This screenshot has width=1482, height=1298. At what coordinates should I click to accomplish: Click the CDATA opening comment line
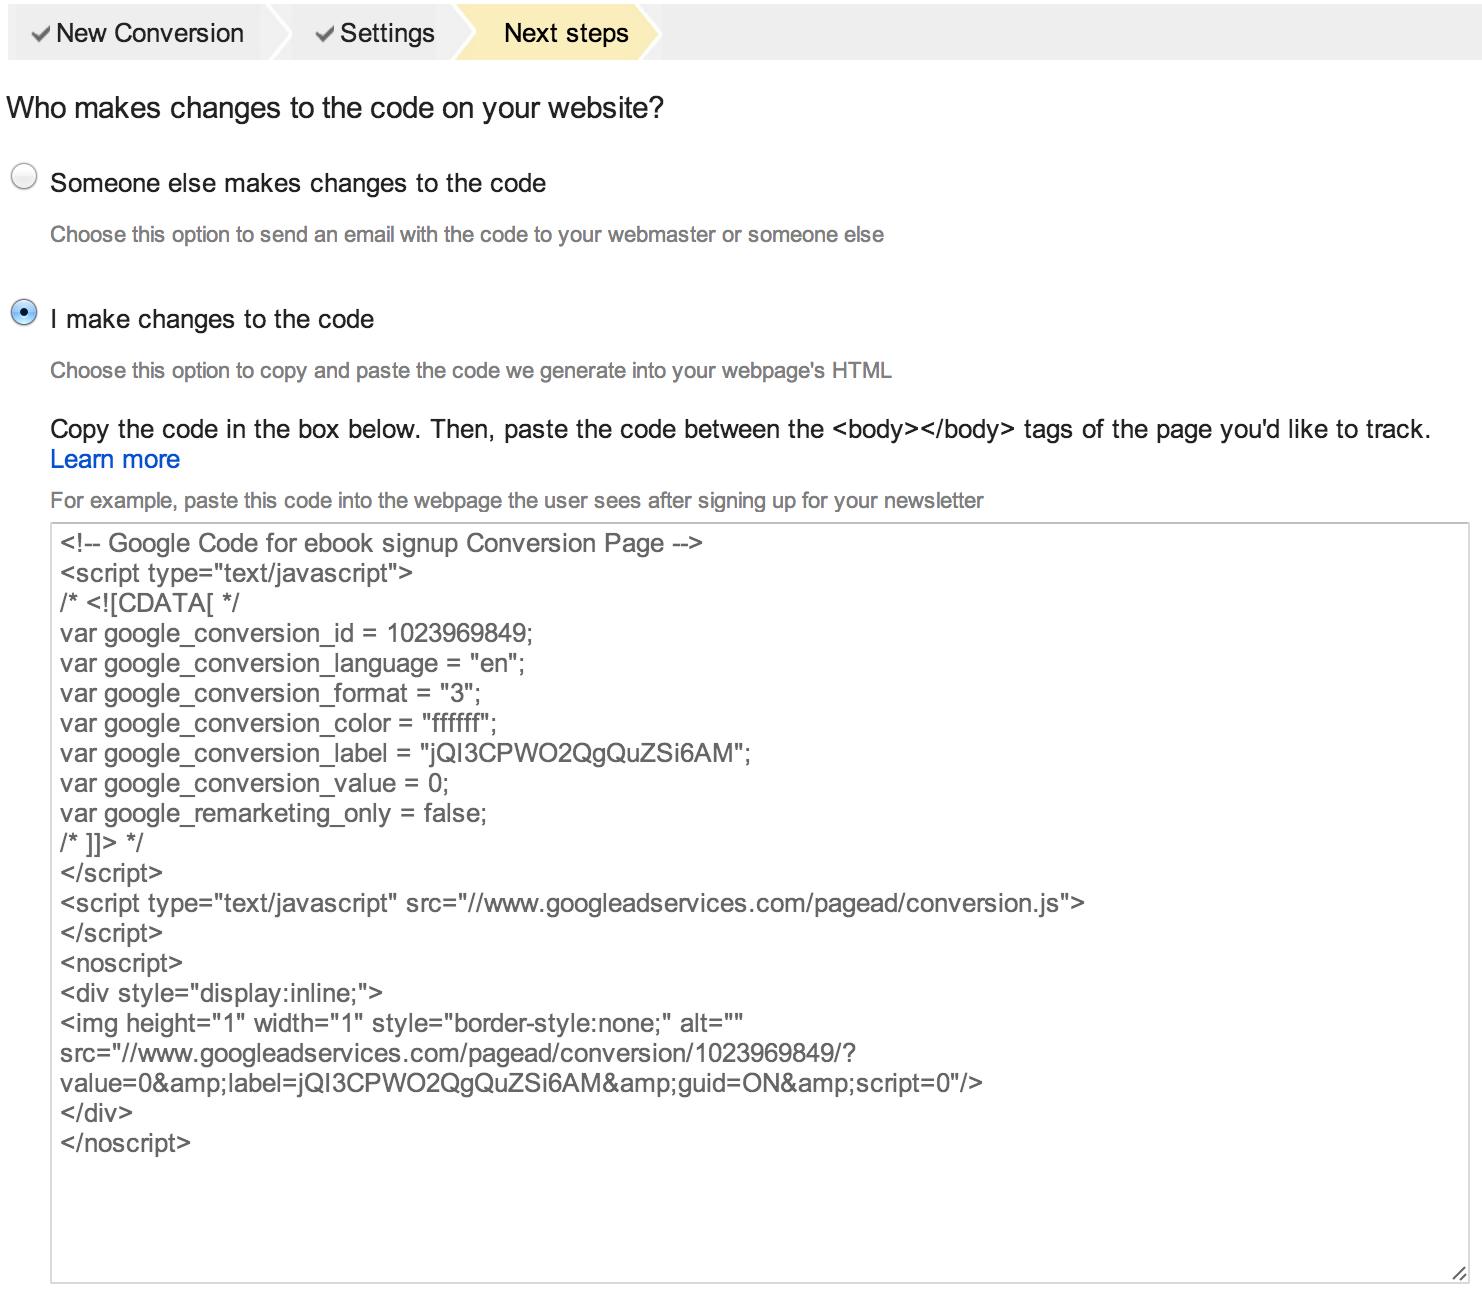tap(150, 604)
